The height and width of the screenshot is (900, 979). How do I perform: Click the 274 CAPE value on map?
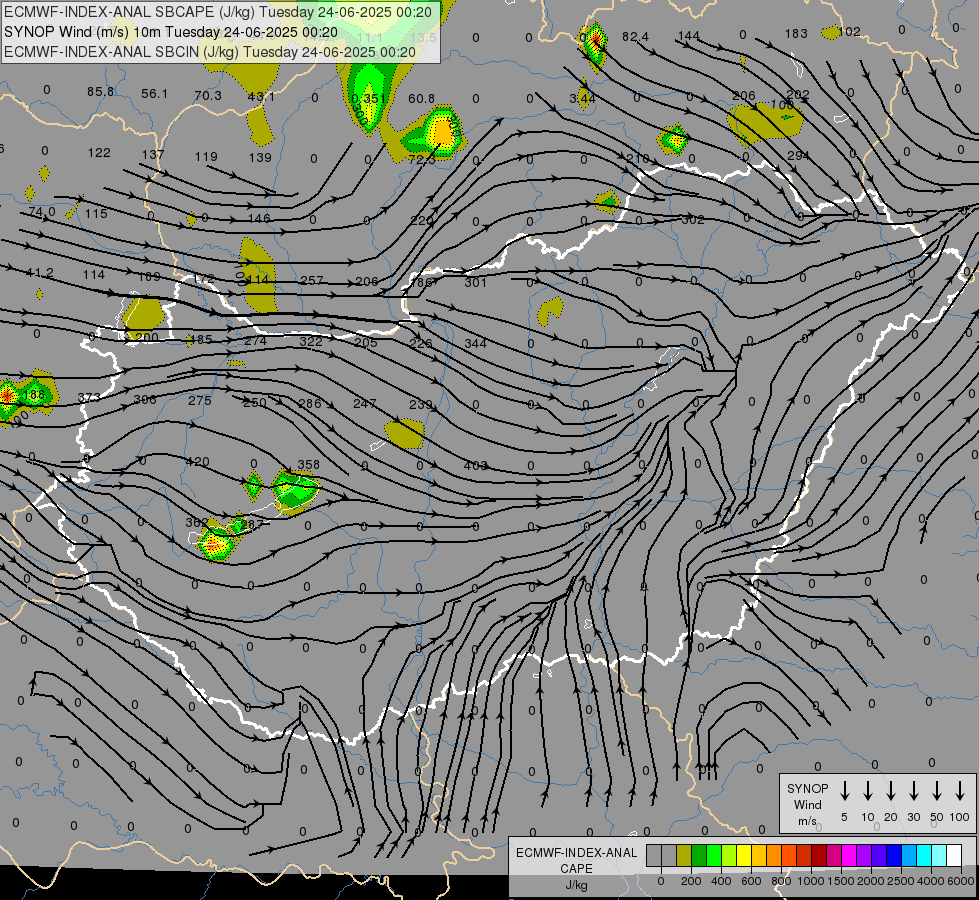[x=255, y=341]
